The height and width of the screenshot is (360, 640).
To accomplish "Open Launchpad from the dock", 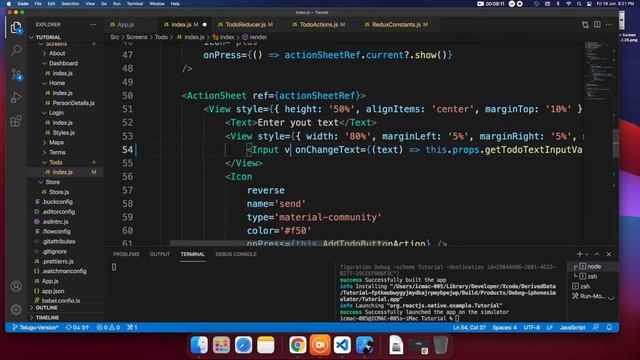I will coord(221,345).
